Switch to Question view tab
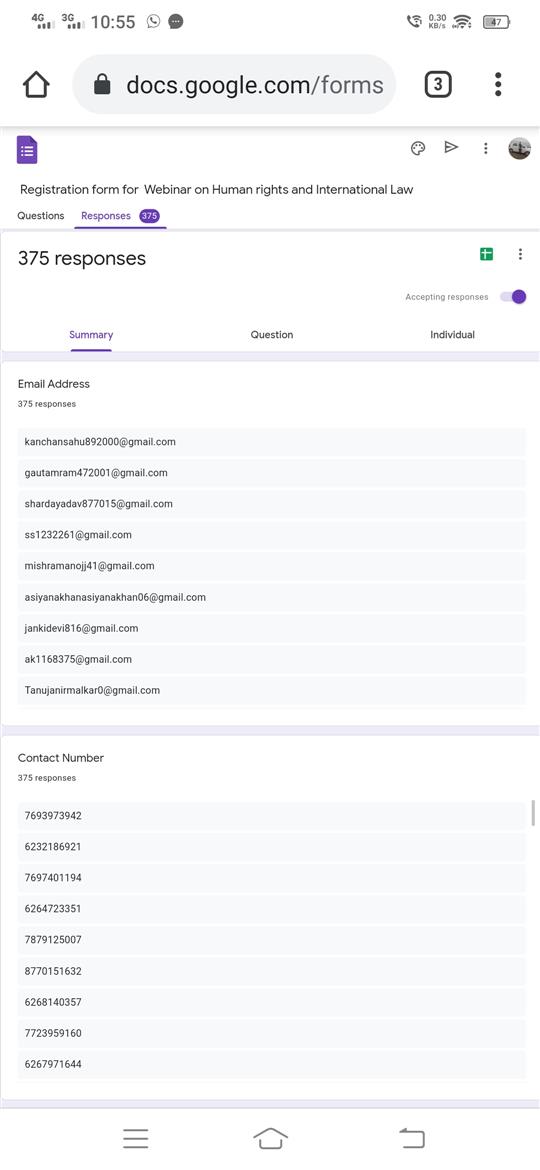540x1170 pixels. [271, 335]
